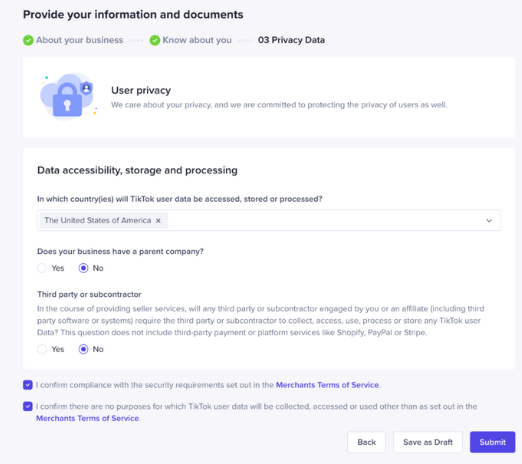
Task: Click Save as Draft
Action: pos(428,442)
